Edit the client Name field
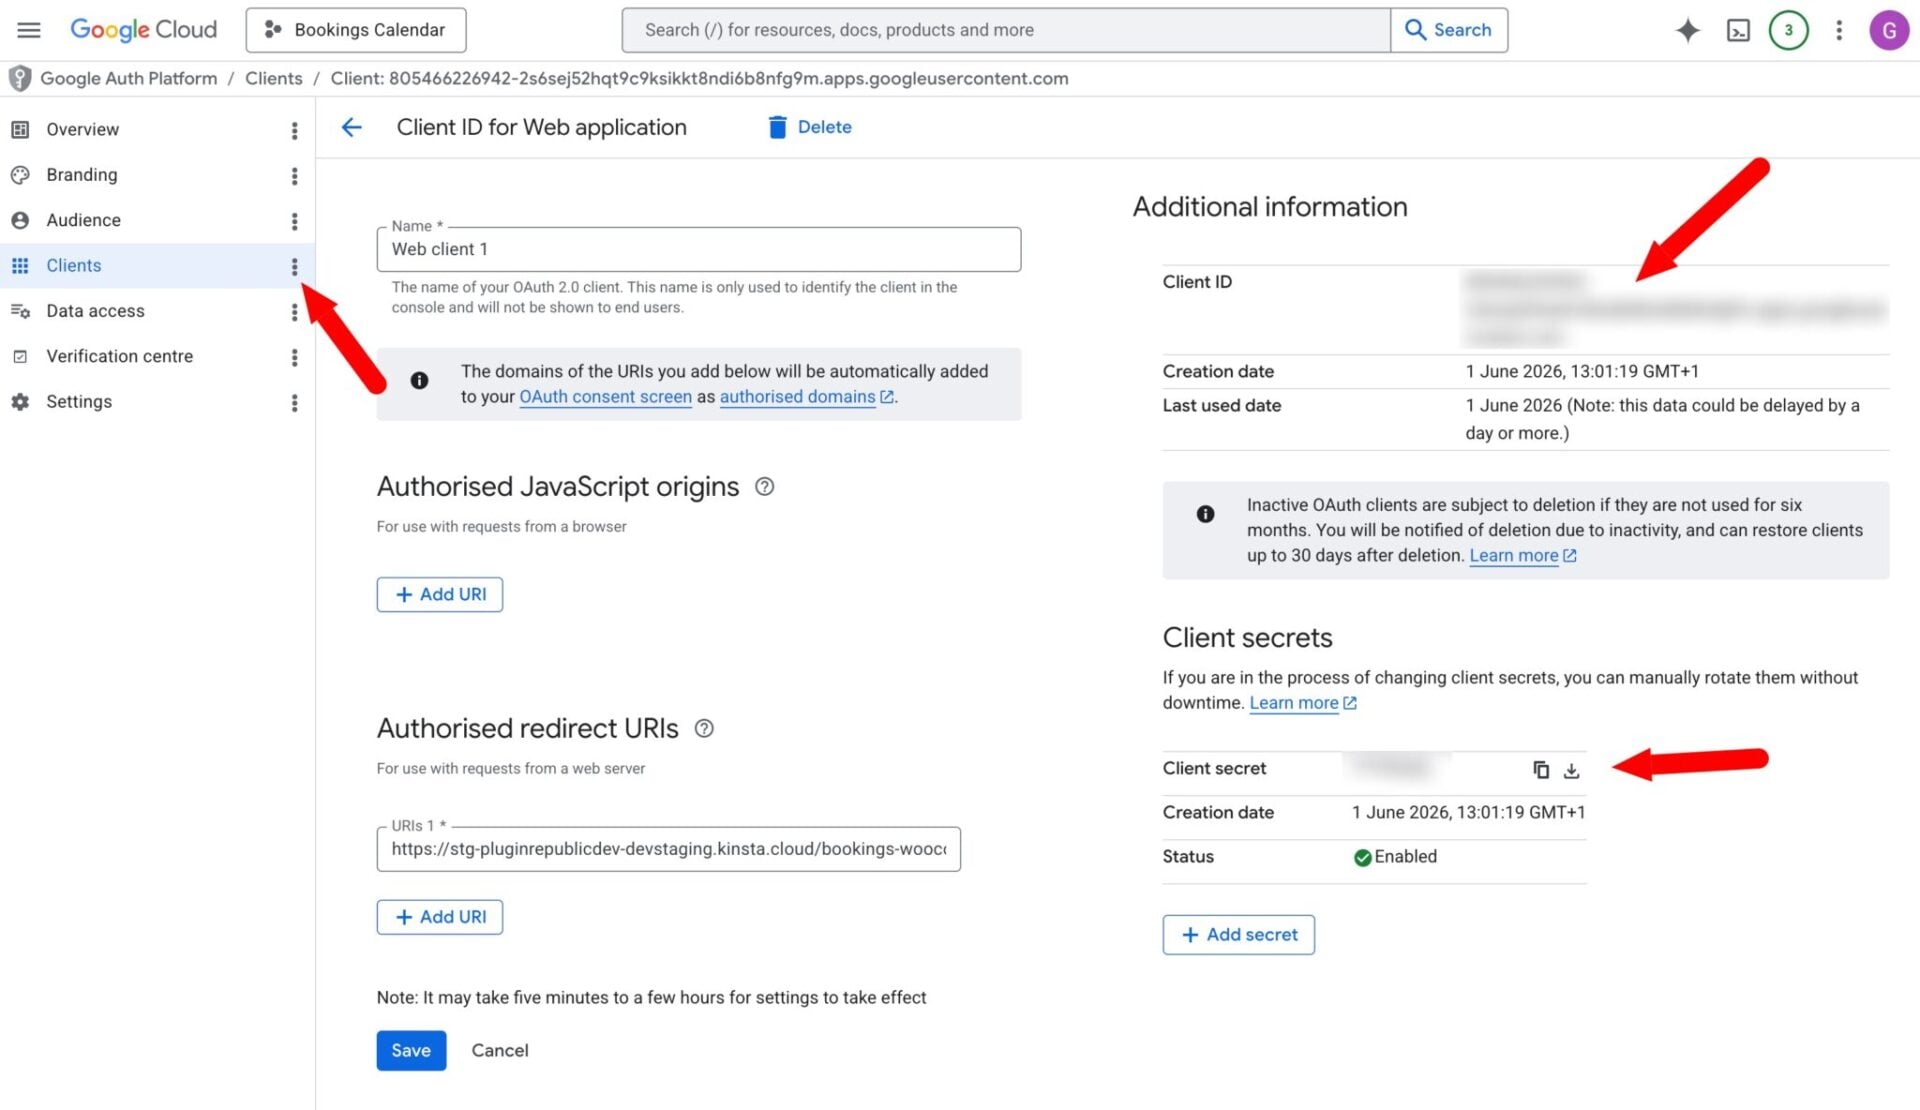The image size is (1920, 1110). pos(698,249)
